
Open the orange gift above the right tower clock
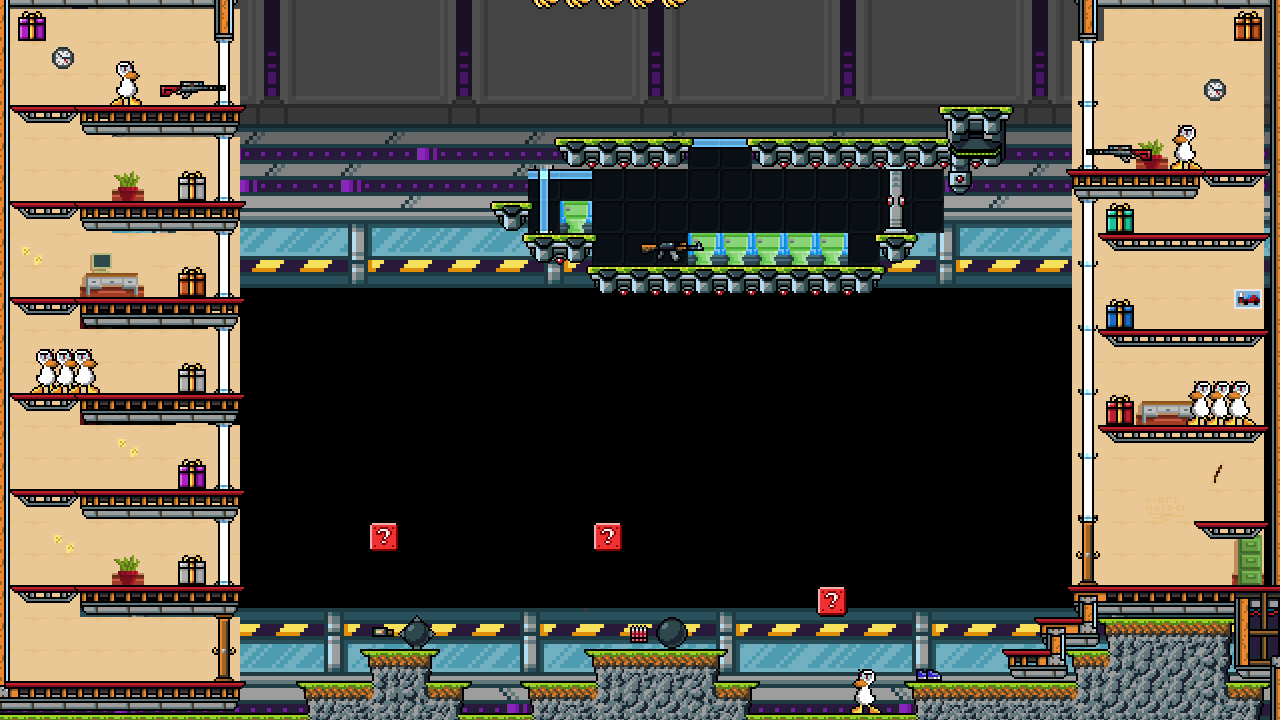(x=1248, y=26)
